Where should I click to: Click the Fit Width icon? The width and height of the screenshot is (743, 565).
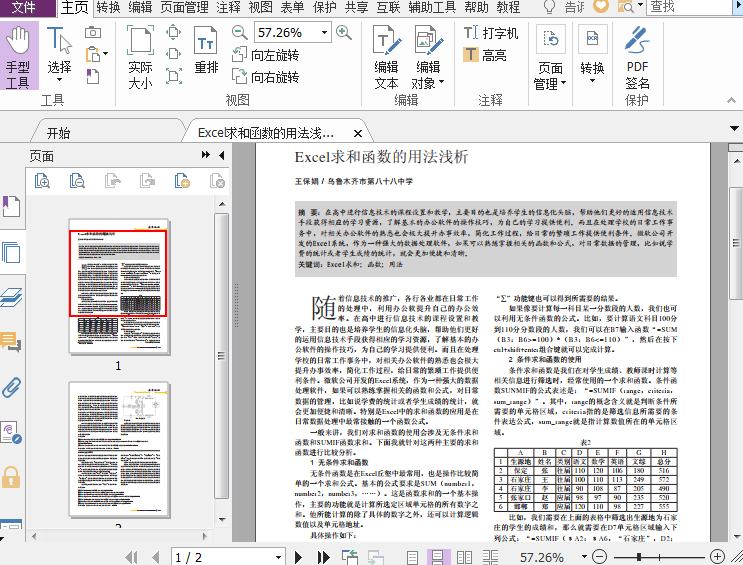tap(174, 54)
